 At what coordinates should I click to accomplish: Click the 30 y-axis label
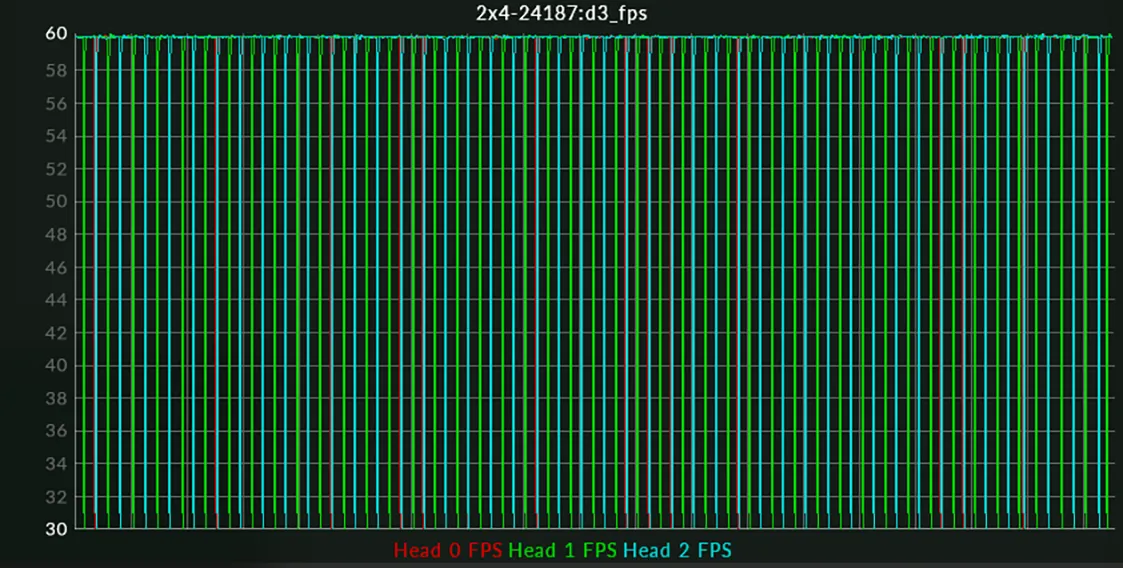click(57, 529)
